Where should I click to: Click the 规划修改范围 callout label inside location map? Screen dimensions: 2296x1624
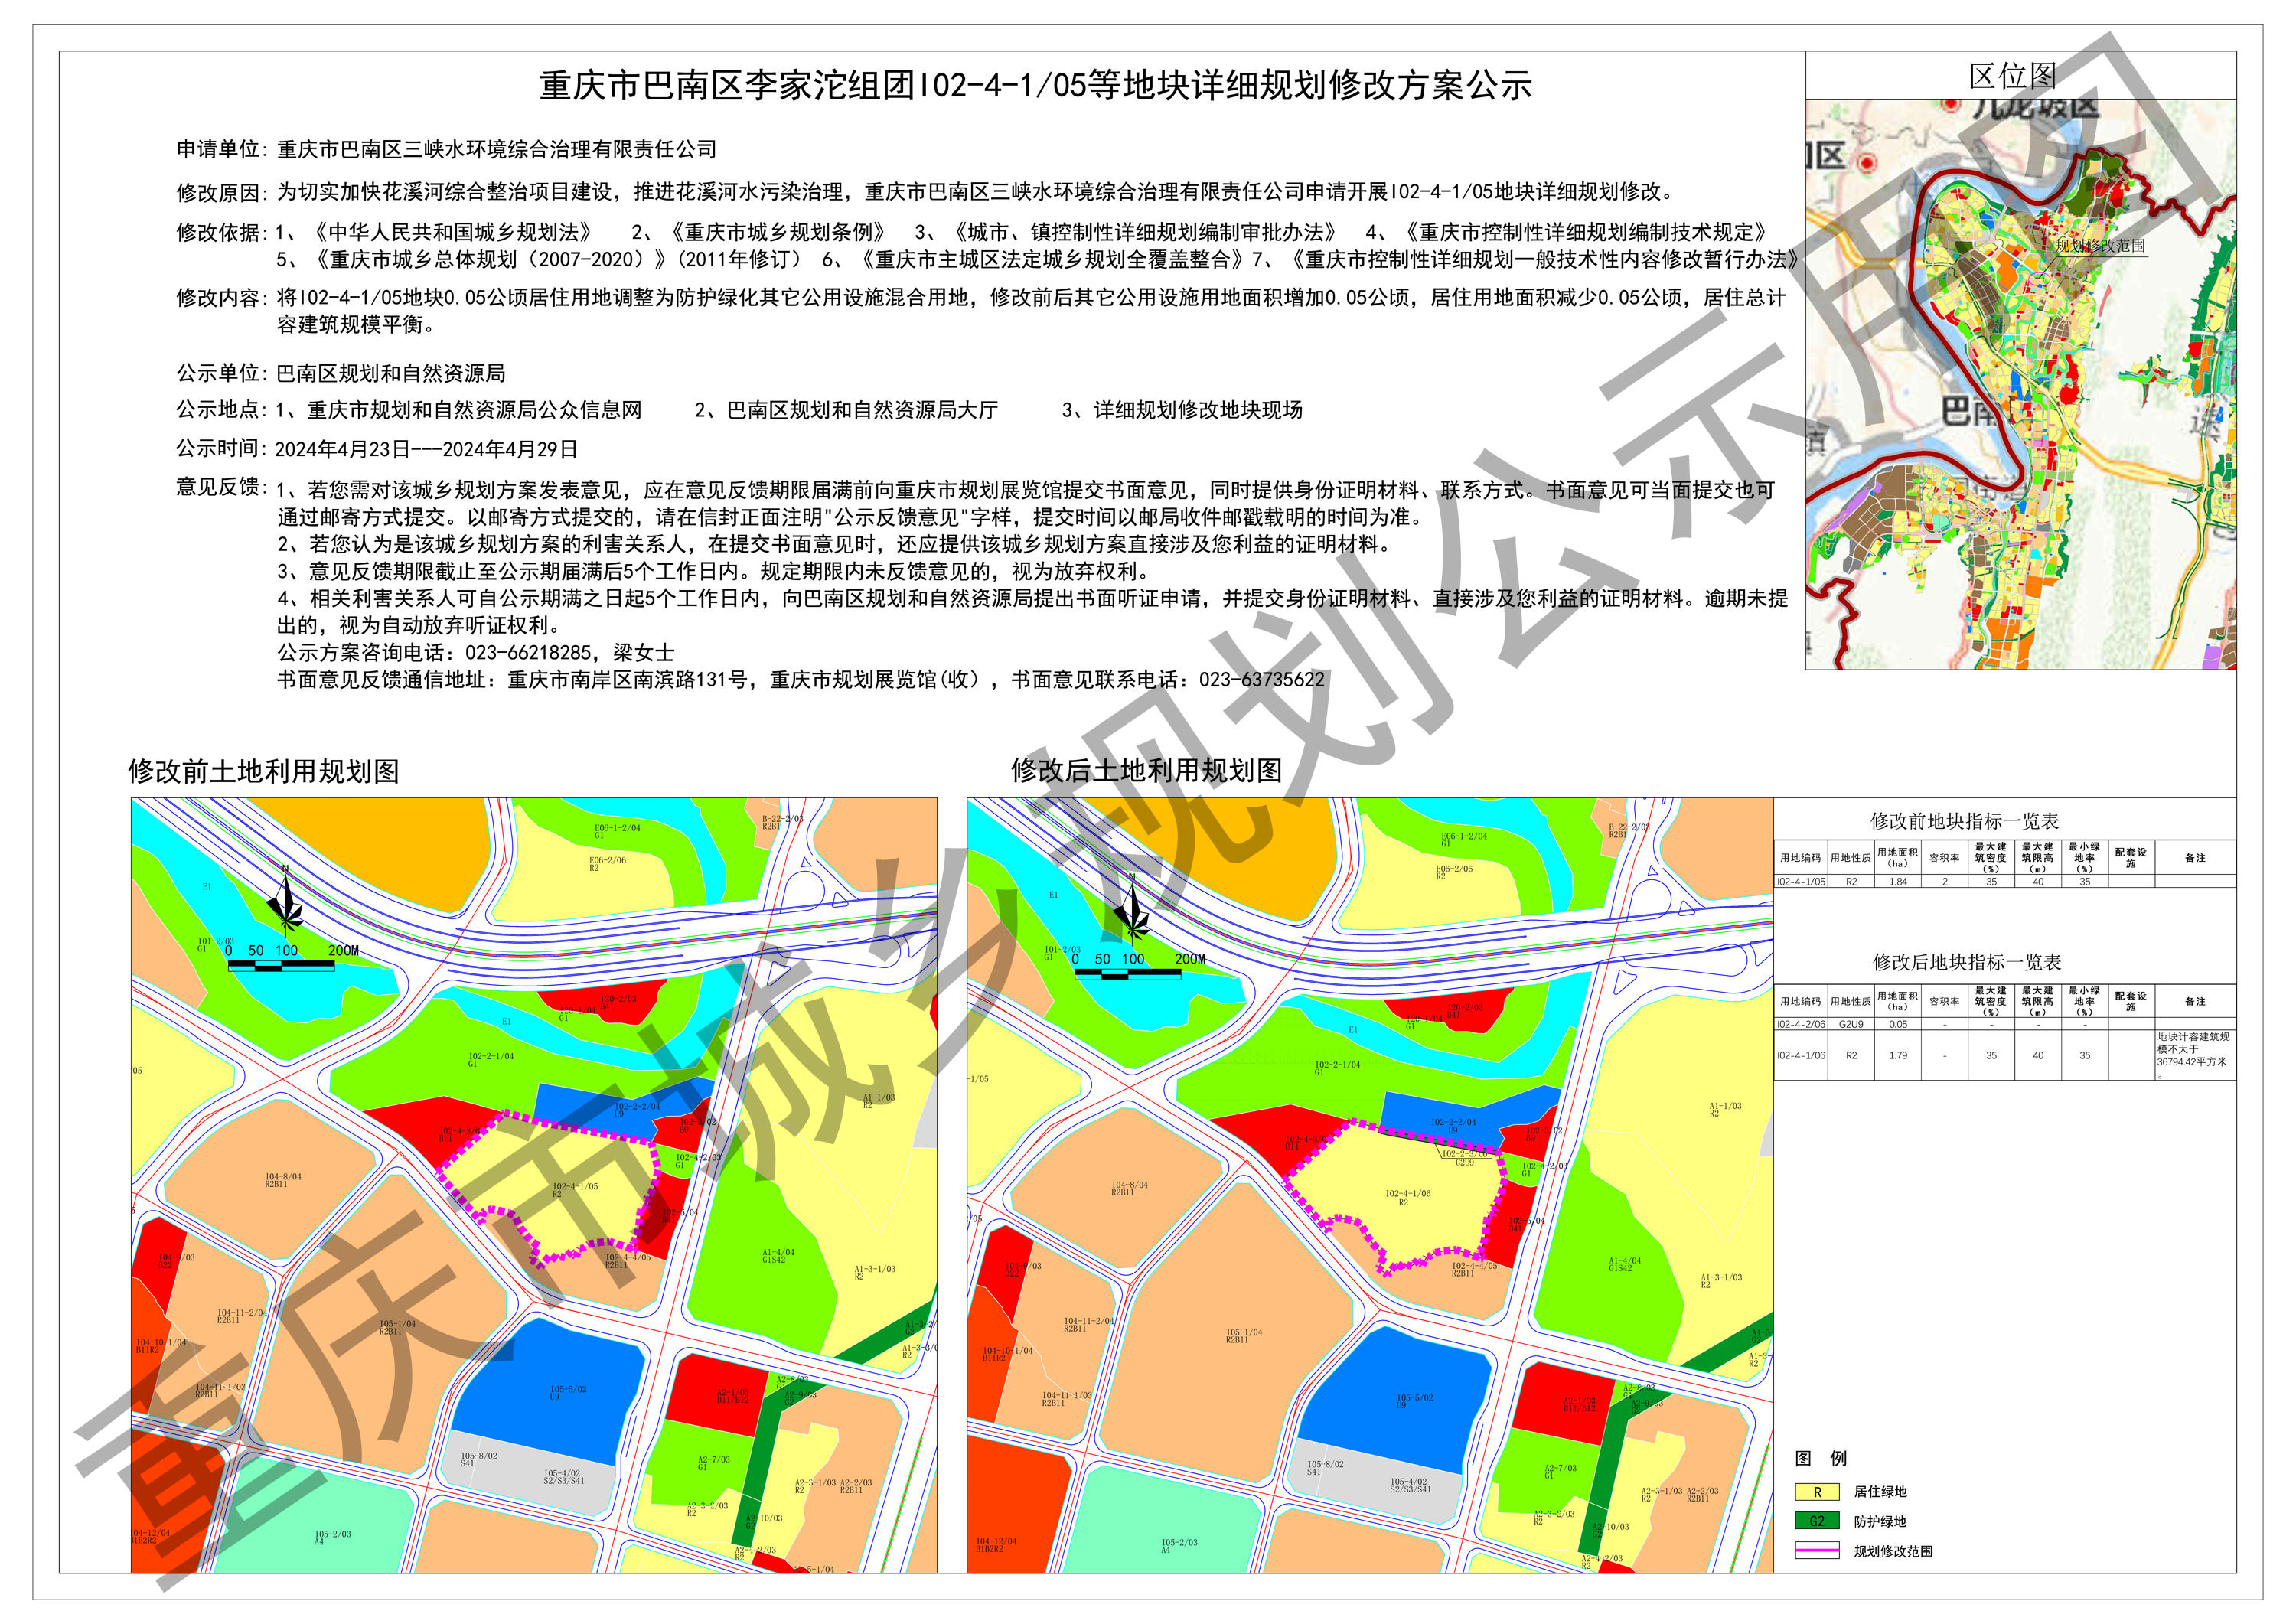tap(2100, 245)
